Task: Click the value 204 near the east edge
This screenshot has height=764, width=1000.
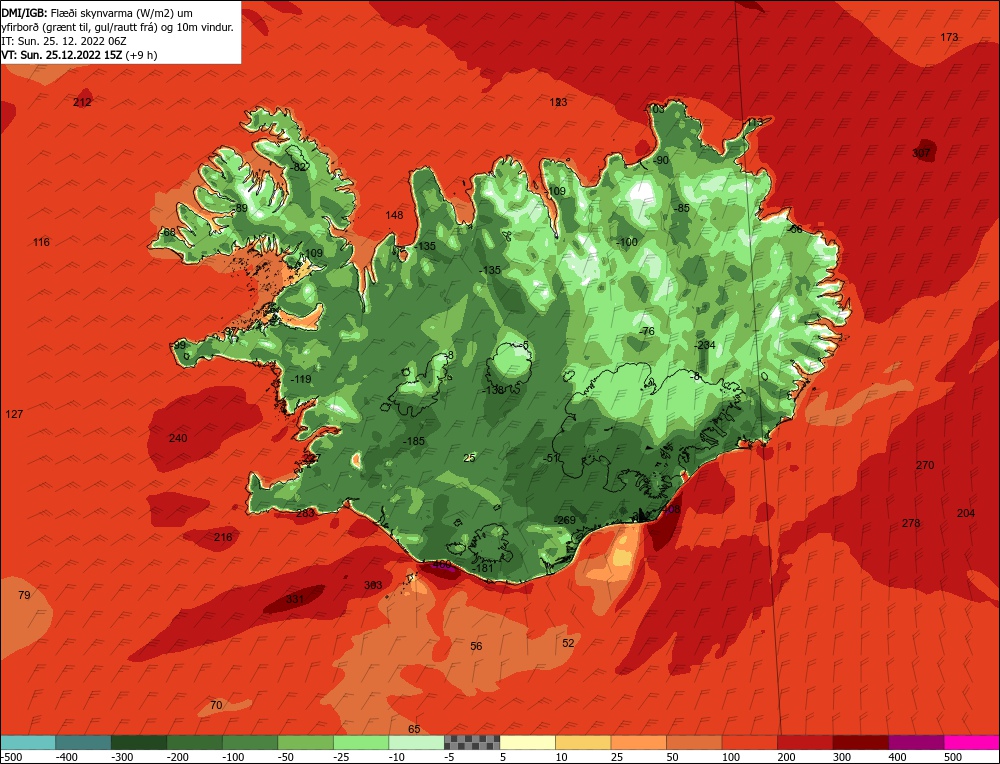Action: pos(966,513)
